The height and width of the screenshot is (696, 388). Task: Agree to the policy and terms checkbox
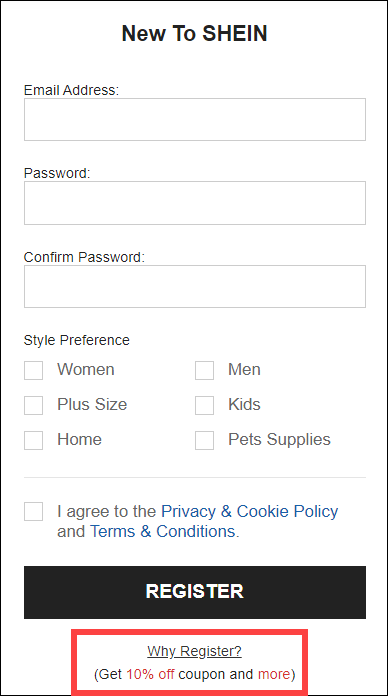(33, 511)
